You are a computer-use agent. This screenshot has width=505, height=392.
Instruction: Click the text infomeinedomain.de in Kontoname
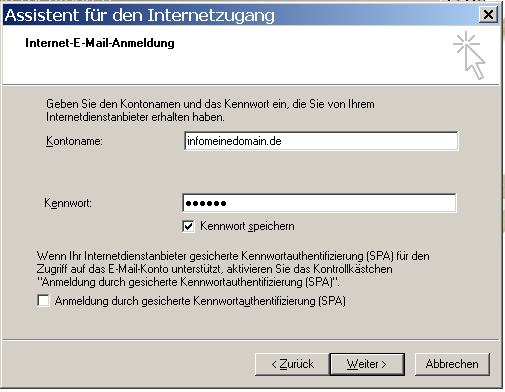click(x=234, y=141)
